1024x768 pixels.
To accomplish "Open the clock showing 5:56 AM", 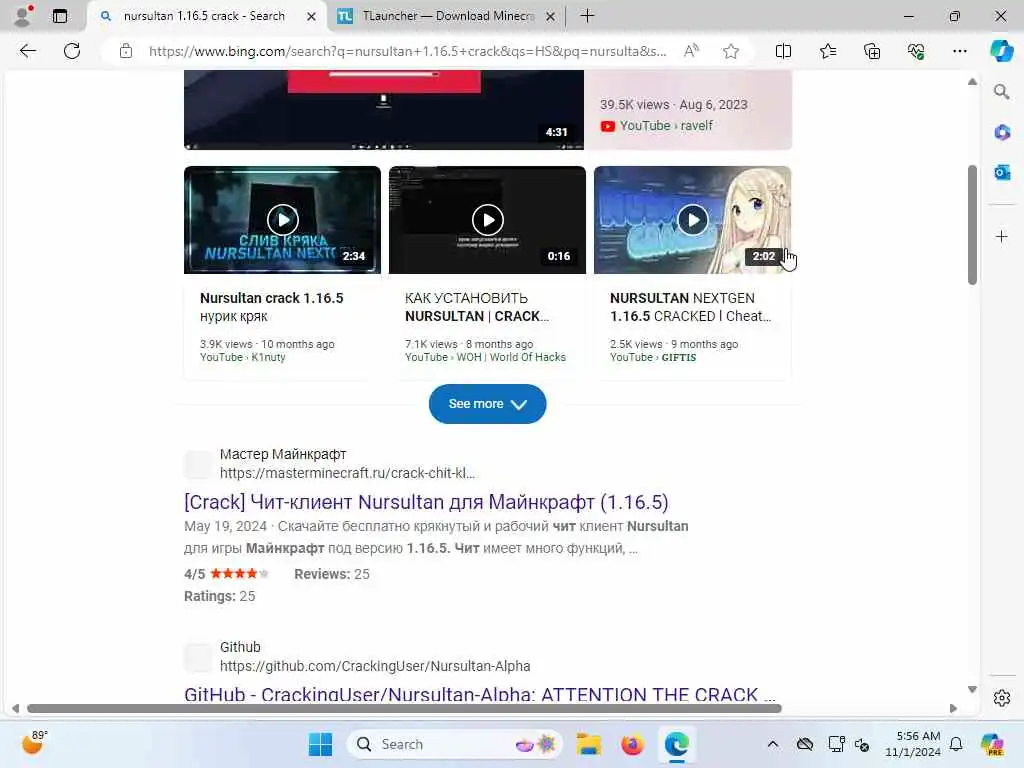I will [913, 744].
